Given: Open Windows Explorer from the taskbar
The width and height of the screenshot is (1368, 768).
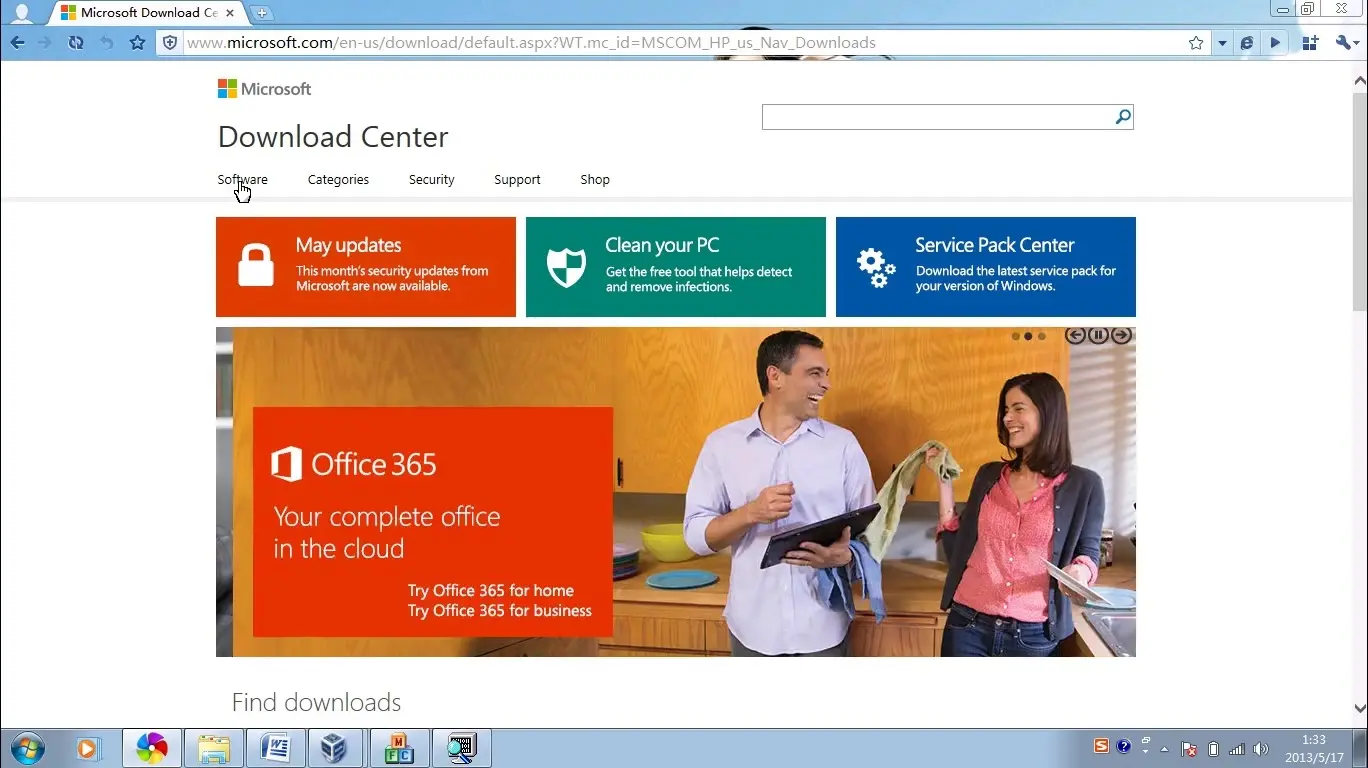Looking at the screenshot, I should pos(214,748).
